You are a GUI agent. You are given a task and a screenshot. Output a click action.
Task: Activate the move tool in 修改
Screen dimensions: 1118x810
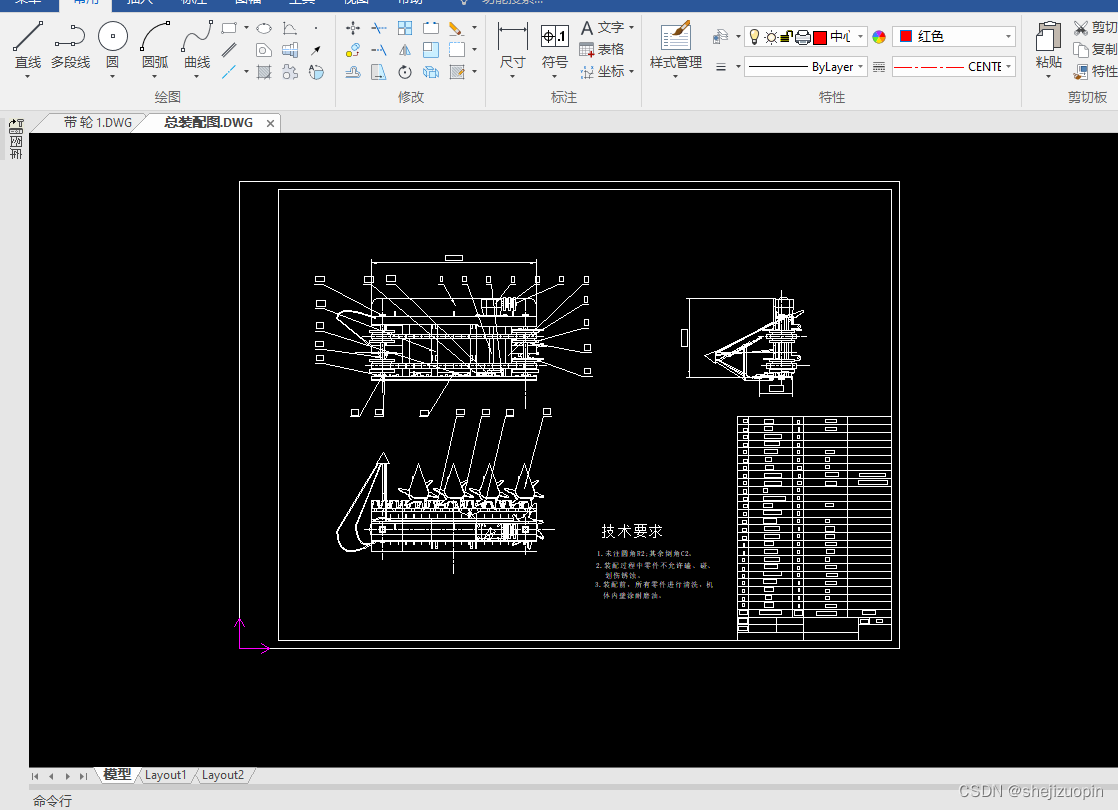coord(352,29)
